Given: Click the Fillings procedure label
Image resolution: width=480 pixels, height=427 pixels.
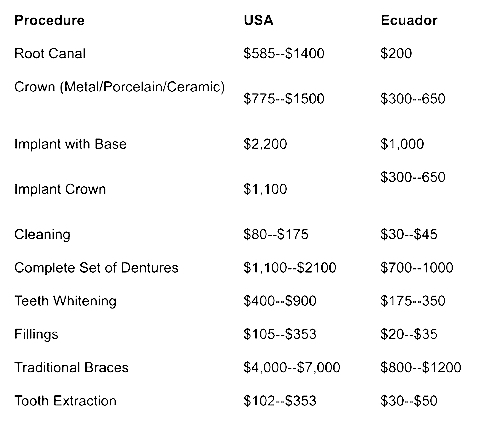Looking at the screenshot, I should pos(36,334).
